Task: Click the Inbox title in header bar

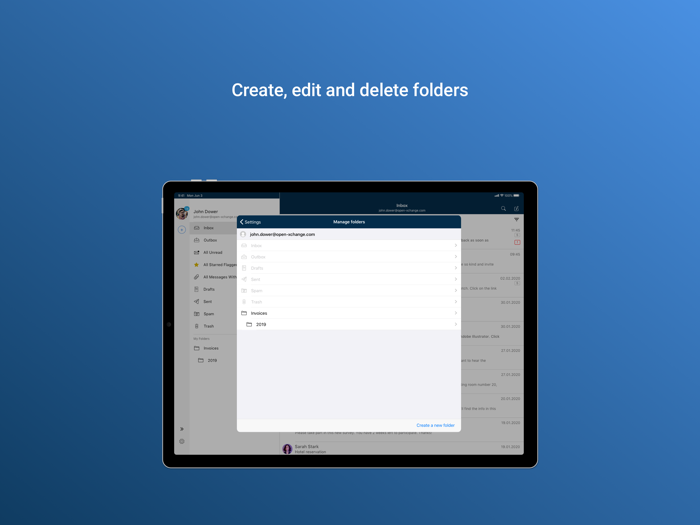Action: 402,205
